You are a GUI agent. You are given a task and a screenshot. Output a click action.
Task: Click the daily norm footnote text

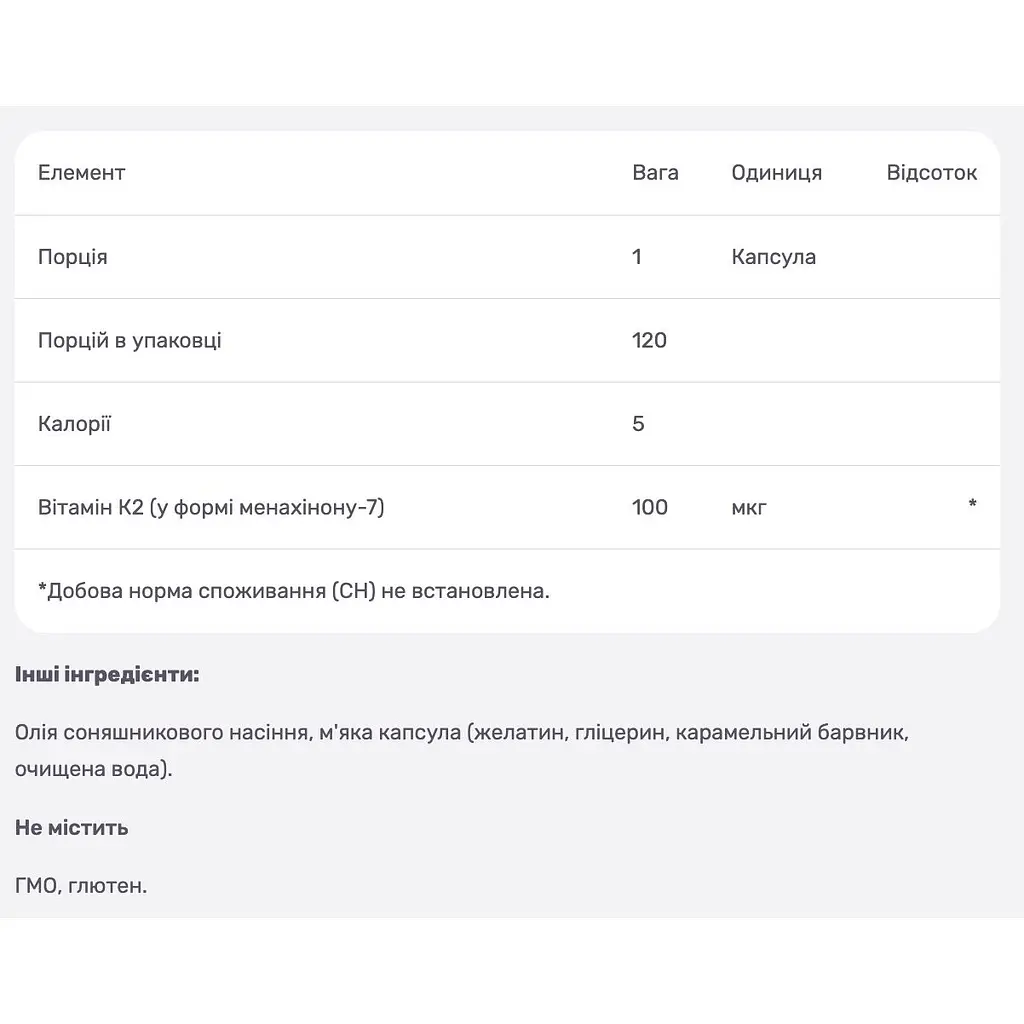tap(294, 591)
